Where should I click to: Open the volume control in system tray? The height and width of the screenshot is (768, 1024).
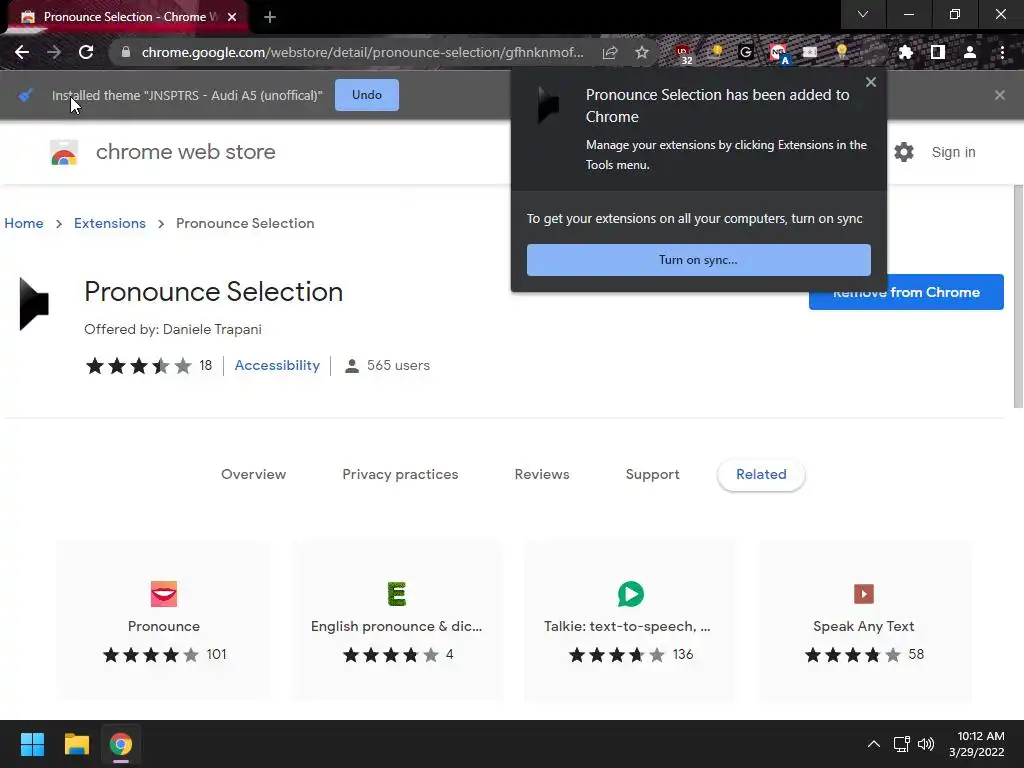point(926,744)
